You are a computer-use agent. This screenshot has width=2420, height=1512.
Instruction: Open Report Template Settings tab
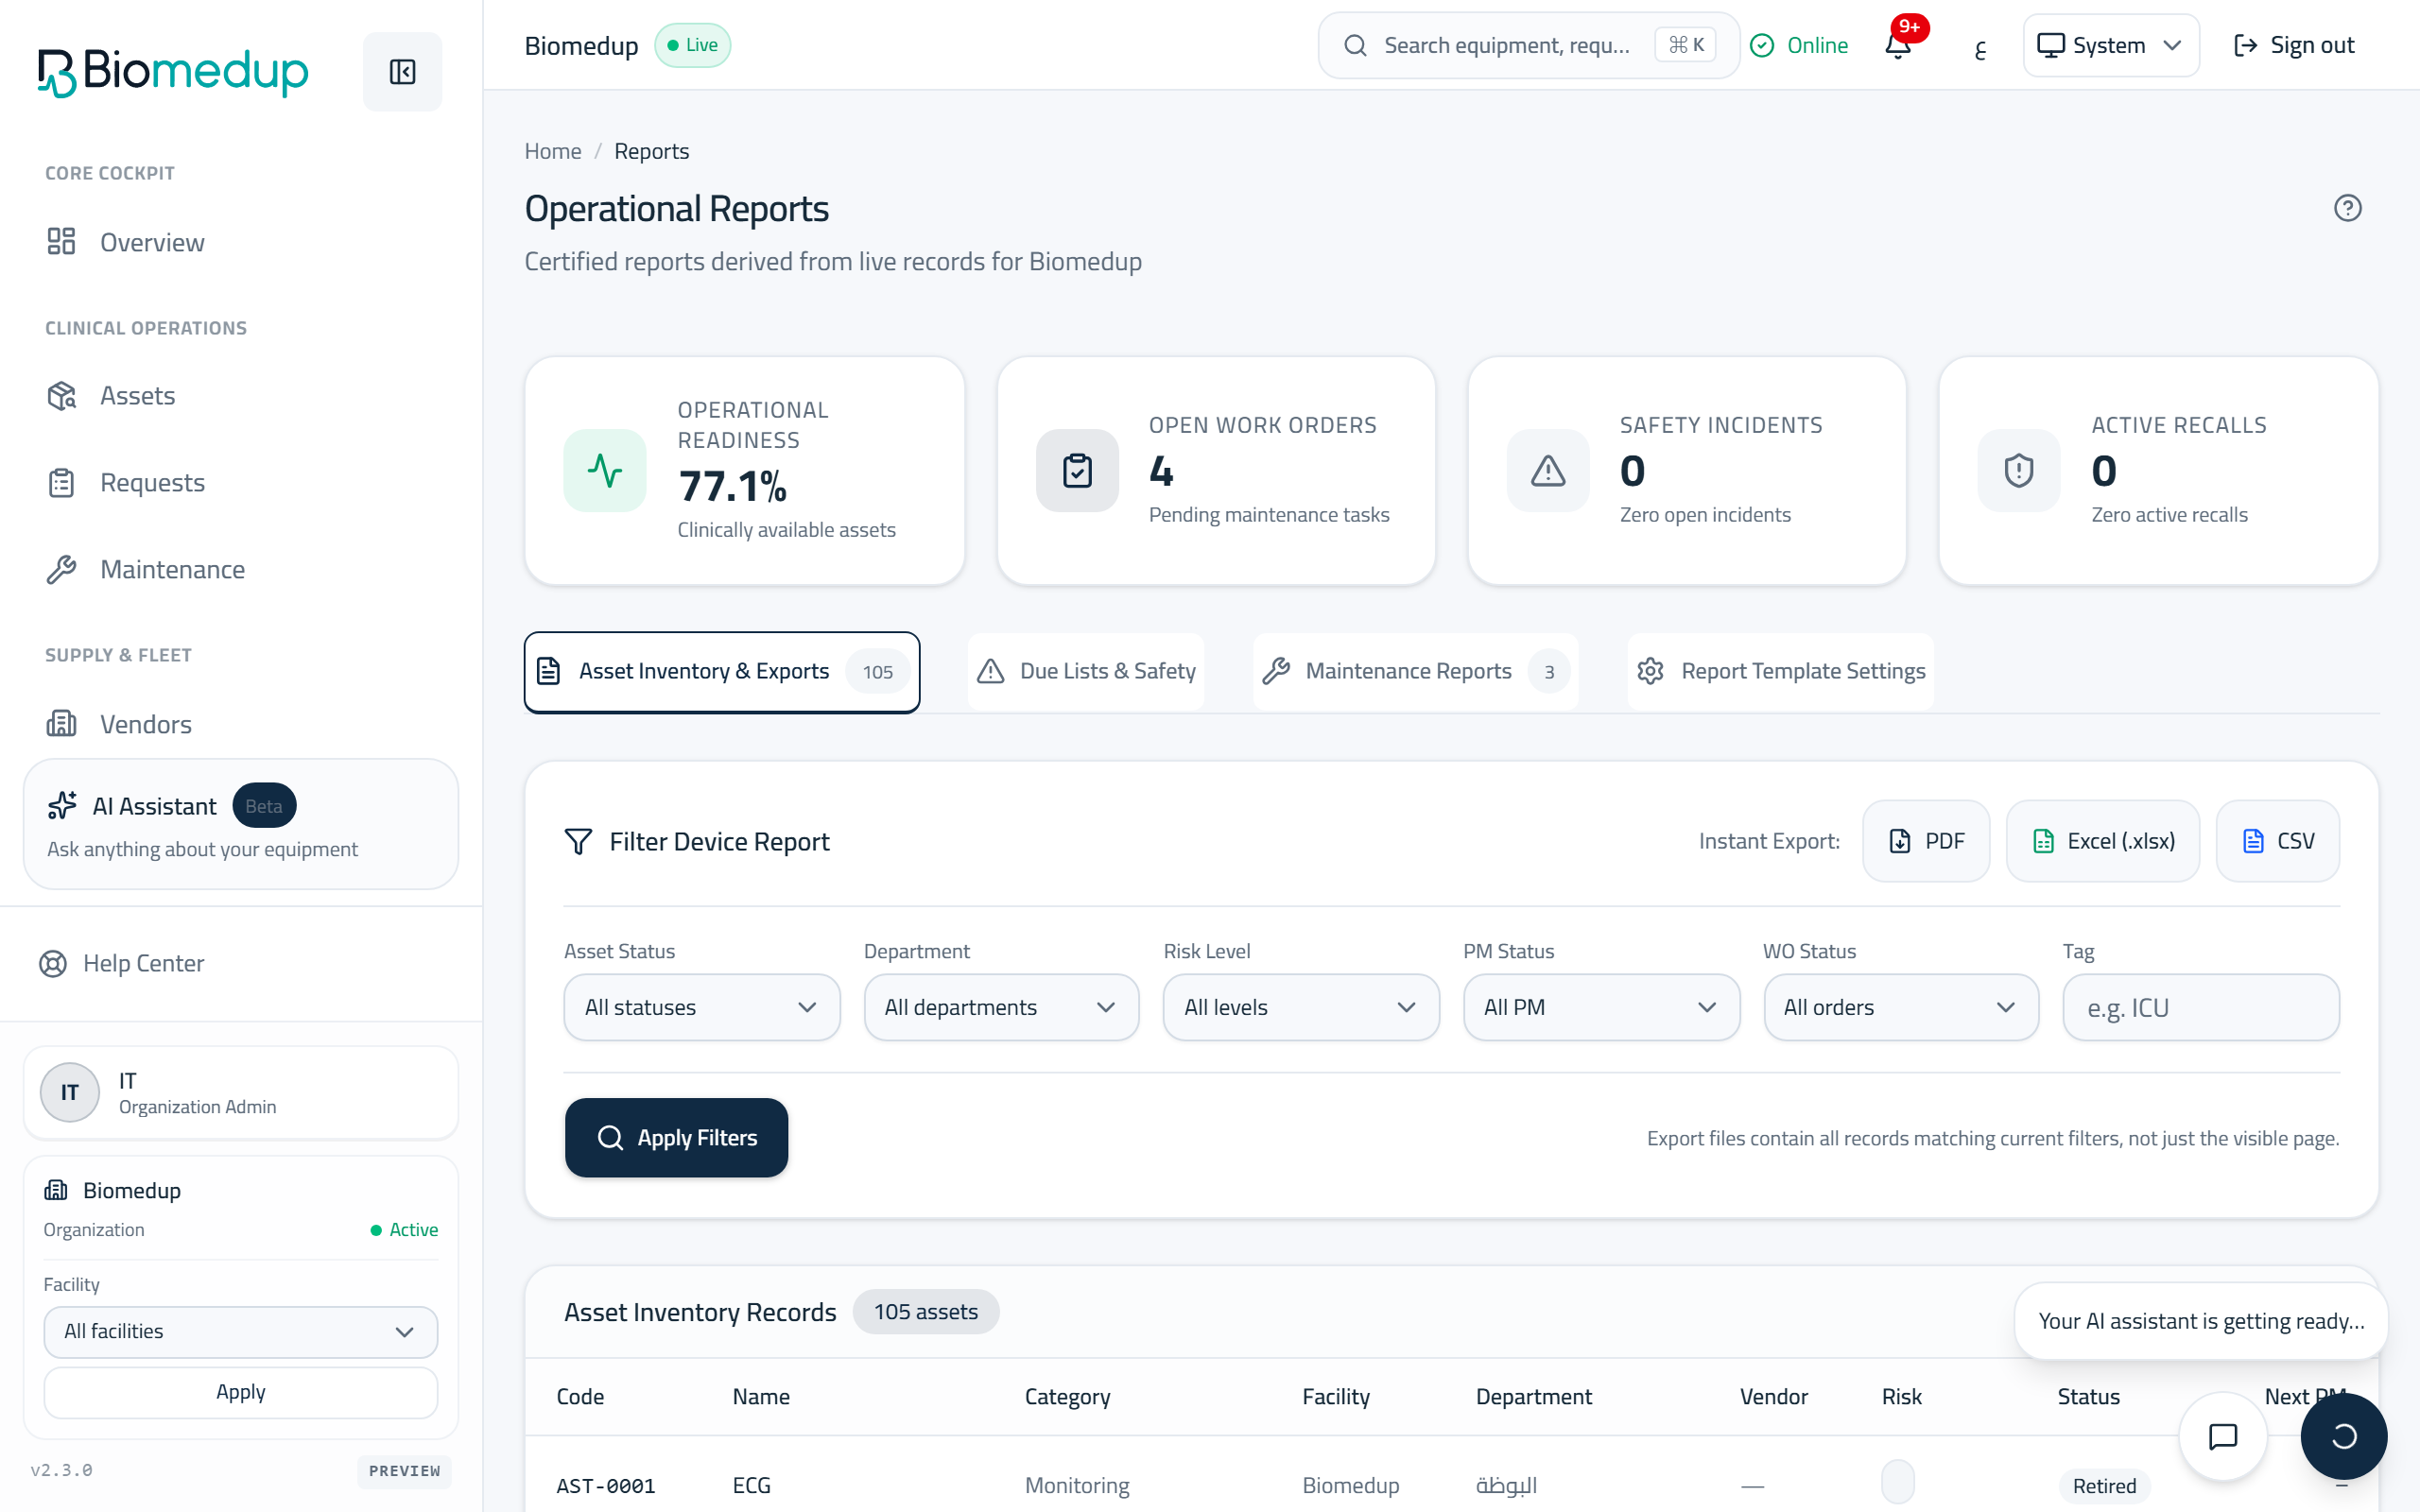[x=1781, y=671]
